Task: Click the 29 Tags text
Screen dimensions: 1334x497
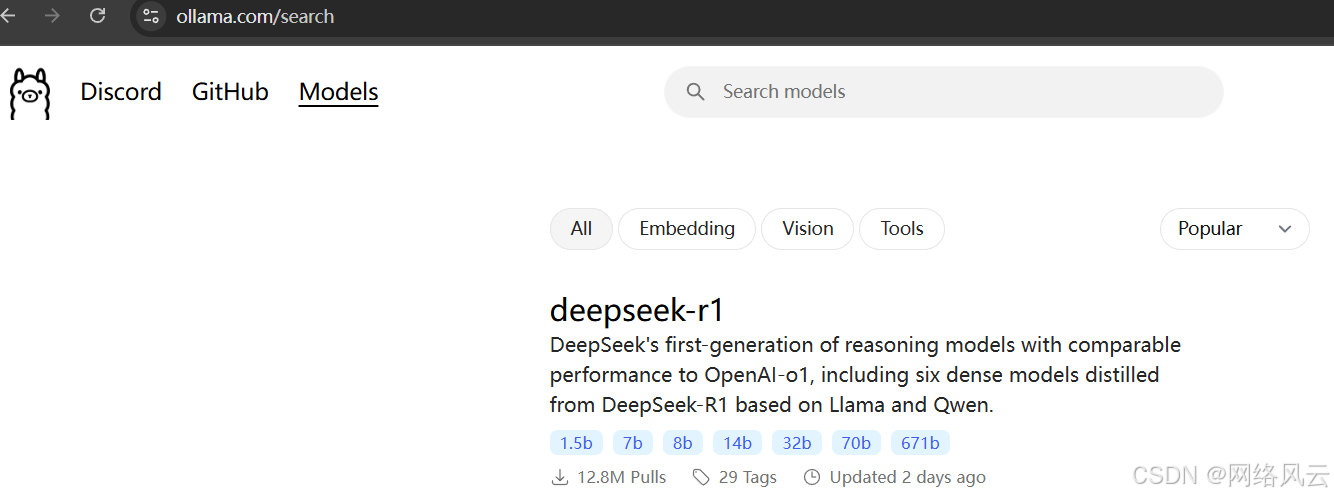Action: 748,477
